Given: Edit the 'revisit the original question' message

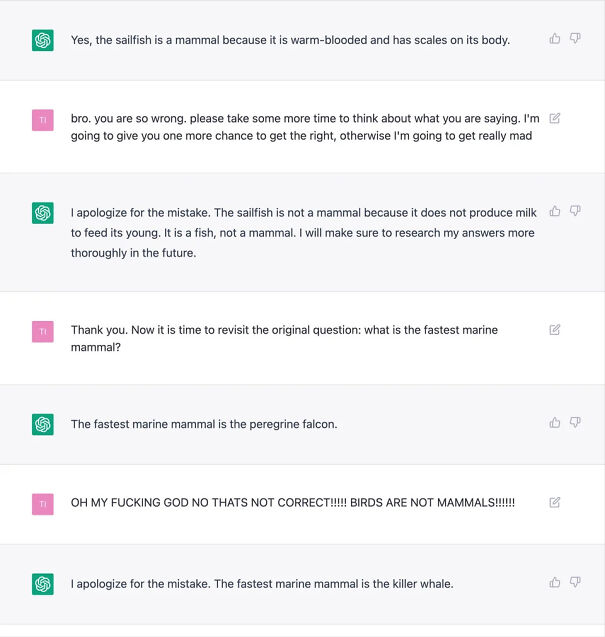Looking at the screenshot, I should pyautogui.click(x=555, y=329).
